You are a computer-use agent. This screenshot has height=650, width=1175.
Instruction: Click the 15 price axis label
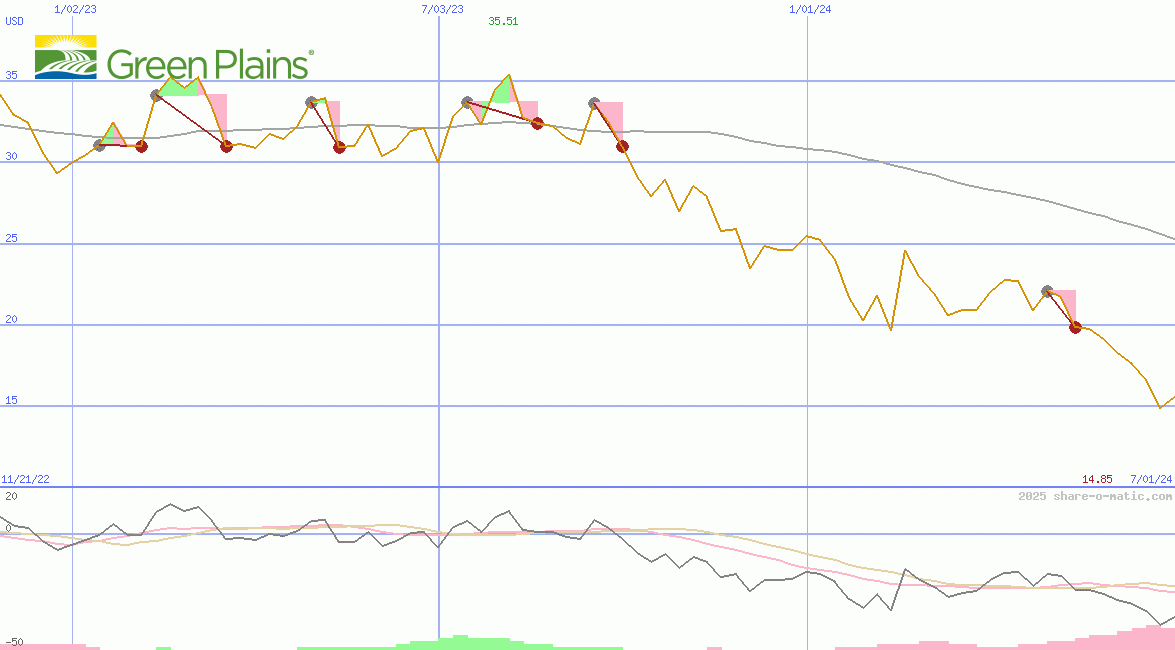11,400
